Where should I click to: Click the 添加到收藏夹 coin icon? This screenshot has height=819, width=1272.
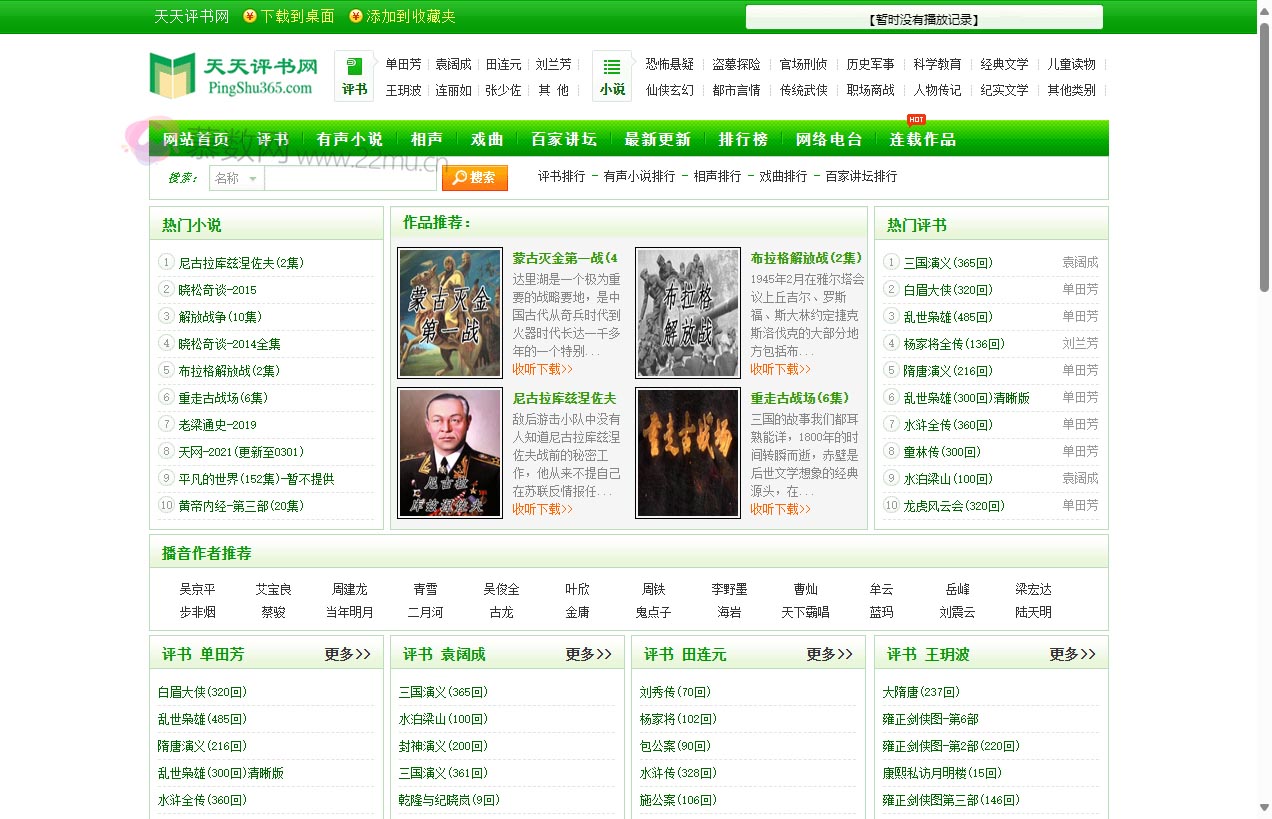[x=355, y=17]
